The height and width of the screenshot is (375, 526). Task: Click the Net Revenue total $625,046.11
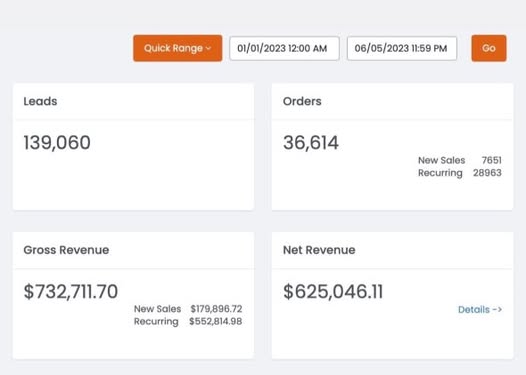coord(333,291)
